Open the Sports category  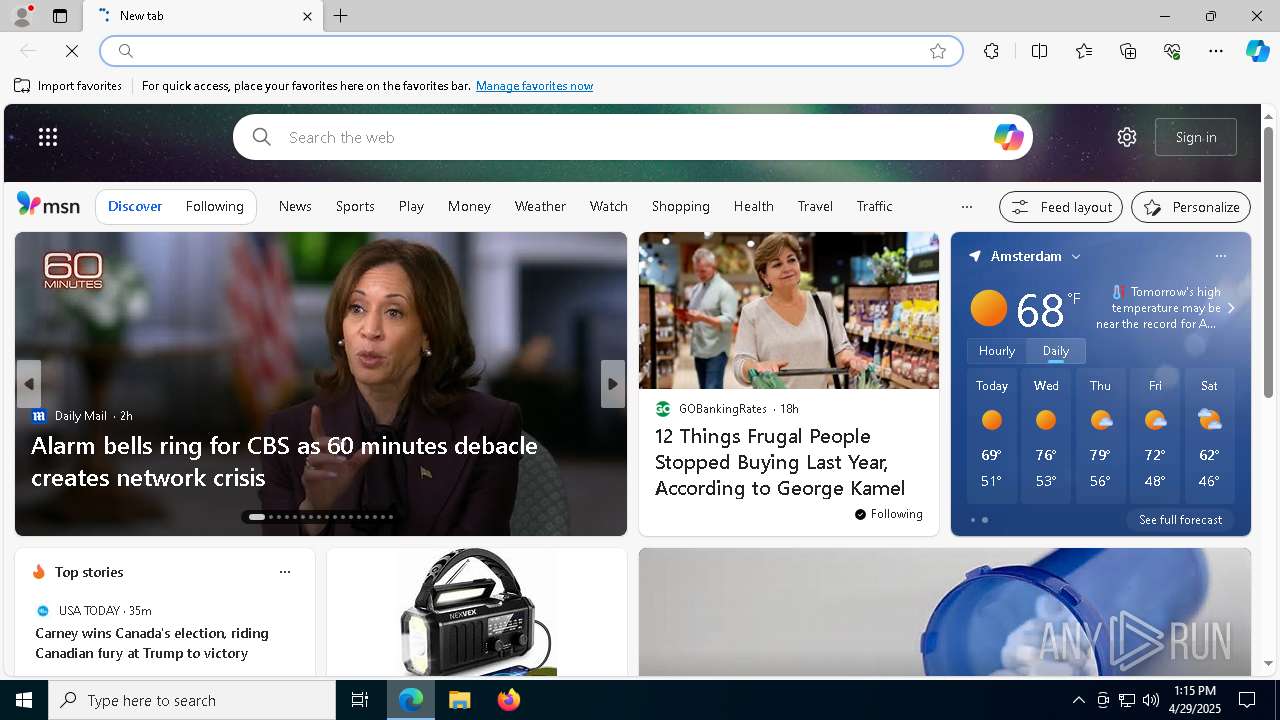[355, 206]
